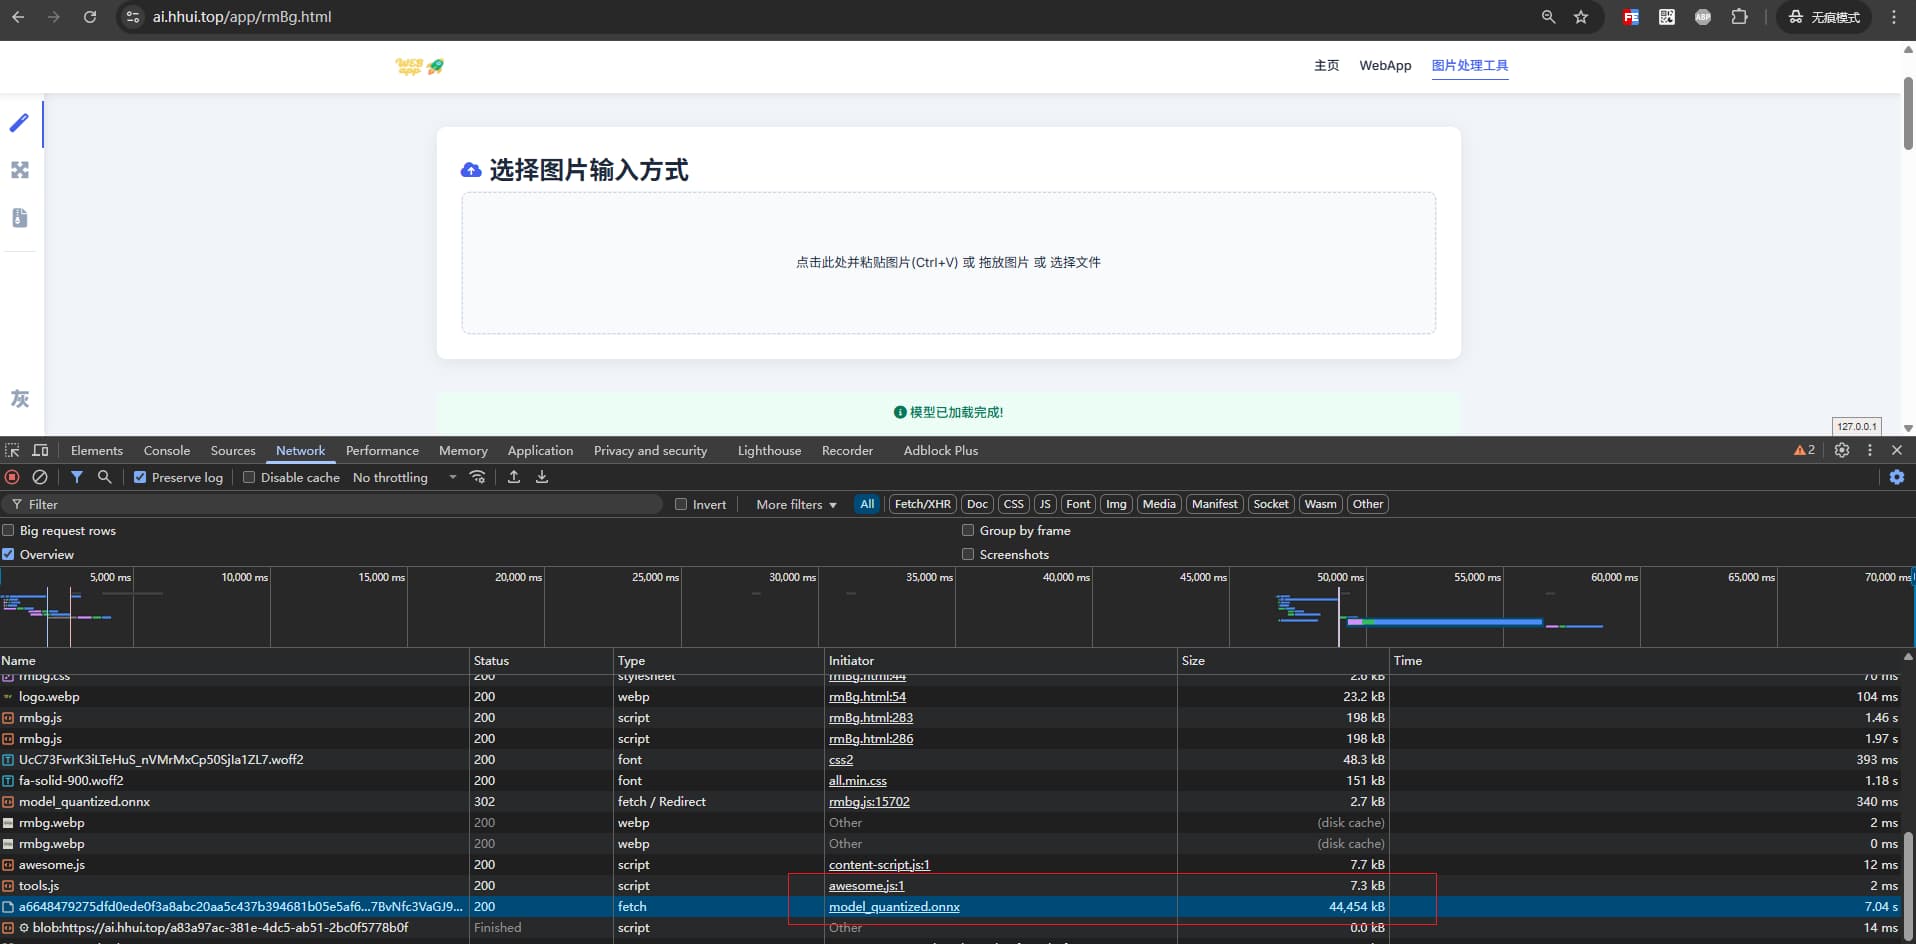Image resolution: width=1916 pixels, height=944 pixels.
Task: Open the model_quantized.onnx initiator link
Action: click(x=894, y=907)
